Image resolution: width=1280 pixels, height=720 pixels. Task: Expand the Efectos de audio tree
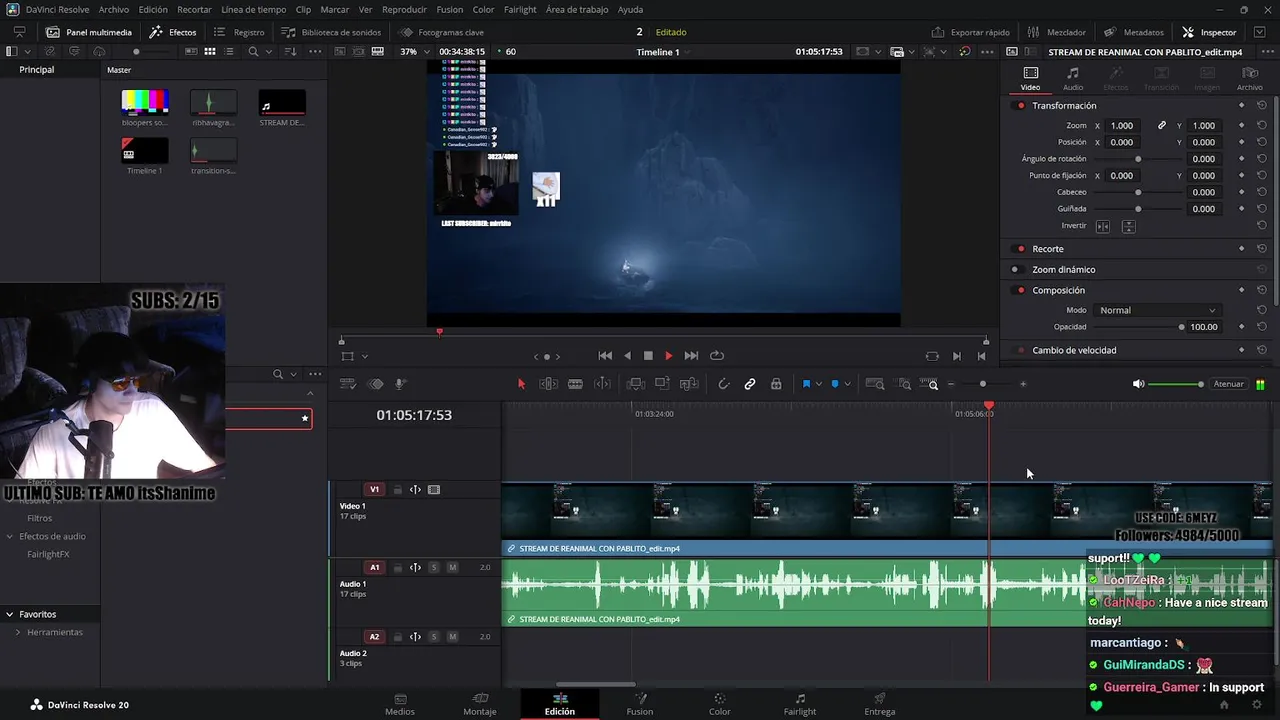click(10, 536)
